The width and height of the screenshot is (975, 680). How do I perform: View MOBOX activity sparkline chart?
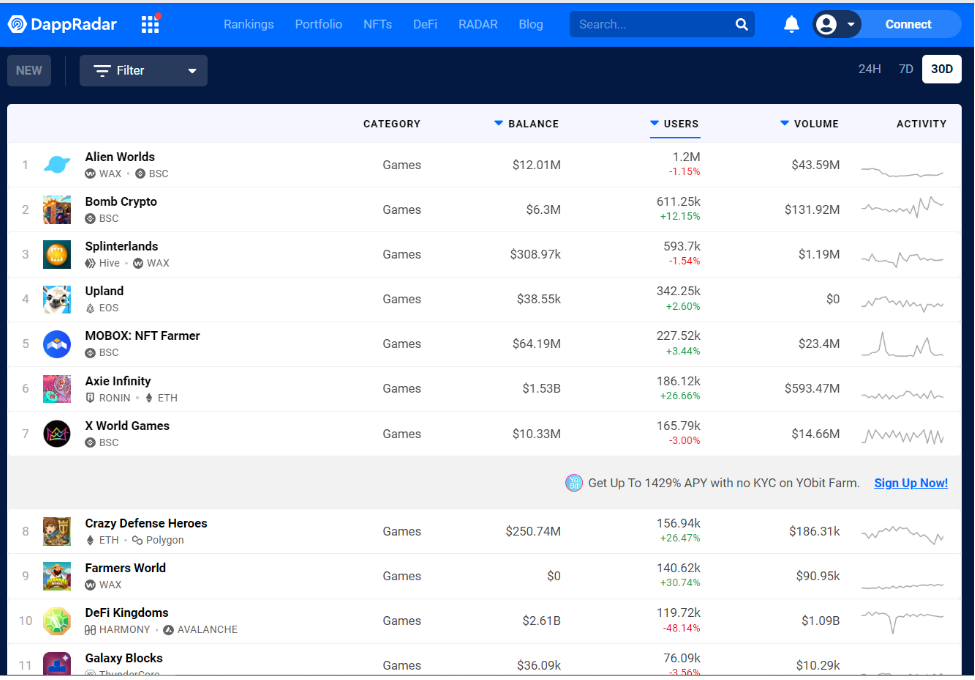coord(902,344)
